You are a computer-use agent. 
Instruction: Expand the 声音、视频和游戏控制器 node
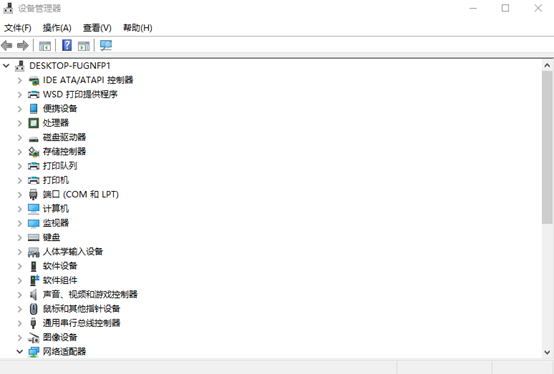(20, 295)
